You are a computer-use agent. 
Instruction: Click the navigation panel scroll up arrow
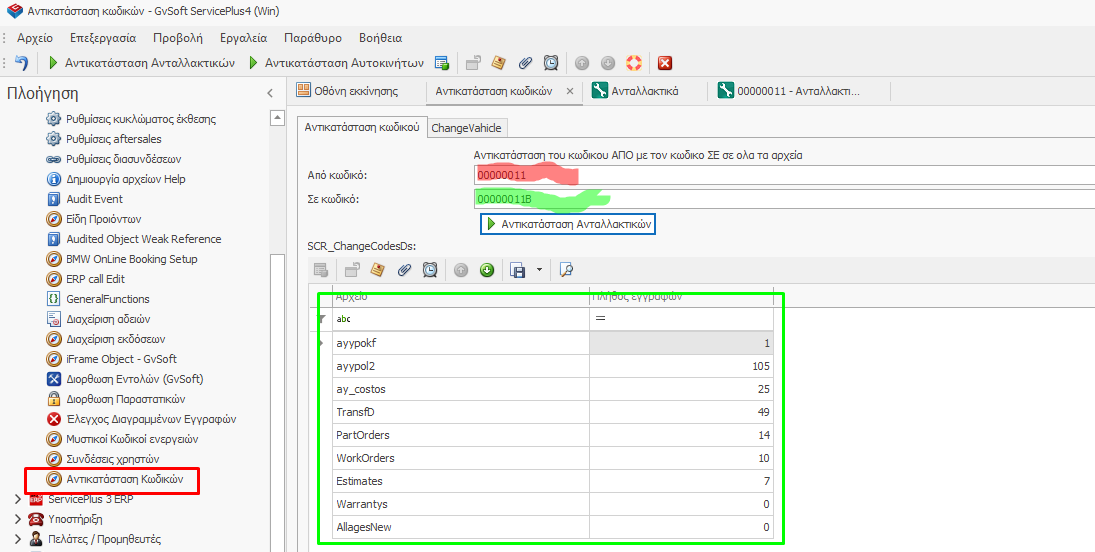pos(277,118)
